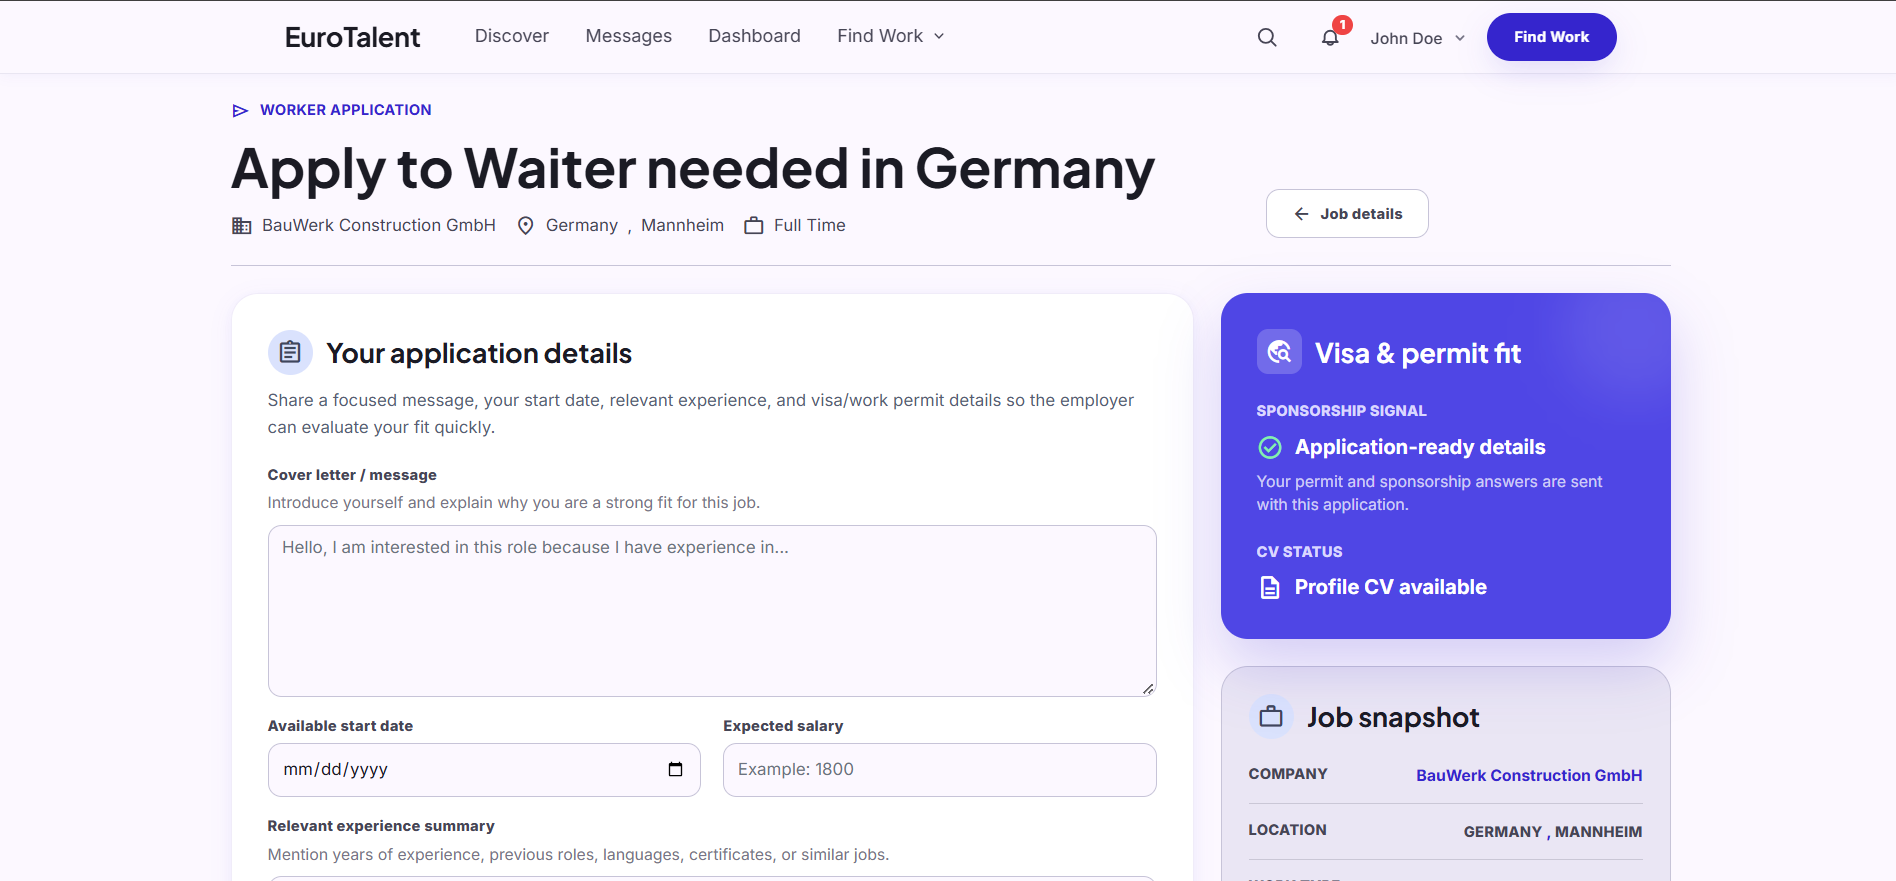Open BauWerk Construction GmbH company link in snapshot
Image resolution: width=1896 pixels, height=881 pixels.
pyautogui.click(x=1529, y=775)
